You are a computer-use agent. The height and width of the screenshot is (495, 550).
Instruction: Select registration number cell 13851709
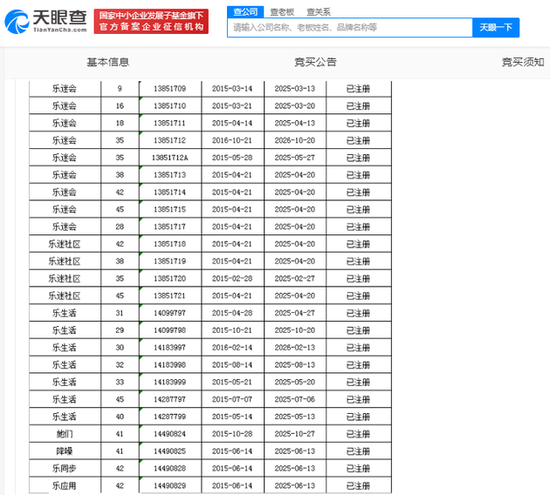pyautogui.click(x=170, y=88)
